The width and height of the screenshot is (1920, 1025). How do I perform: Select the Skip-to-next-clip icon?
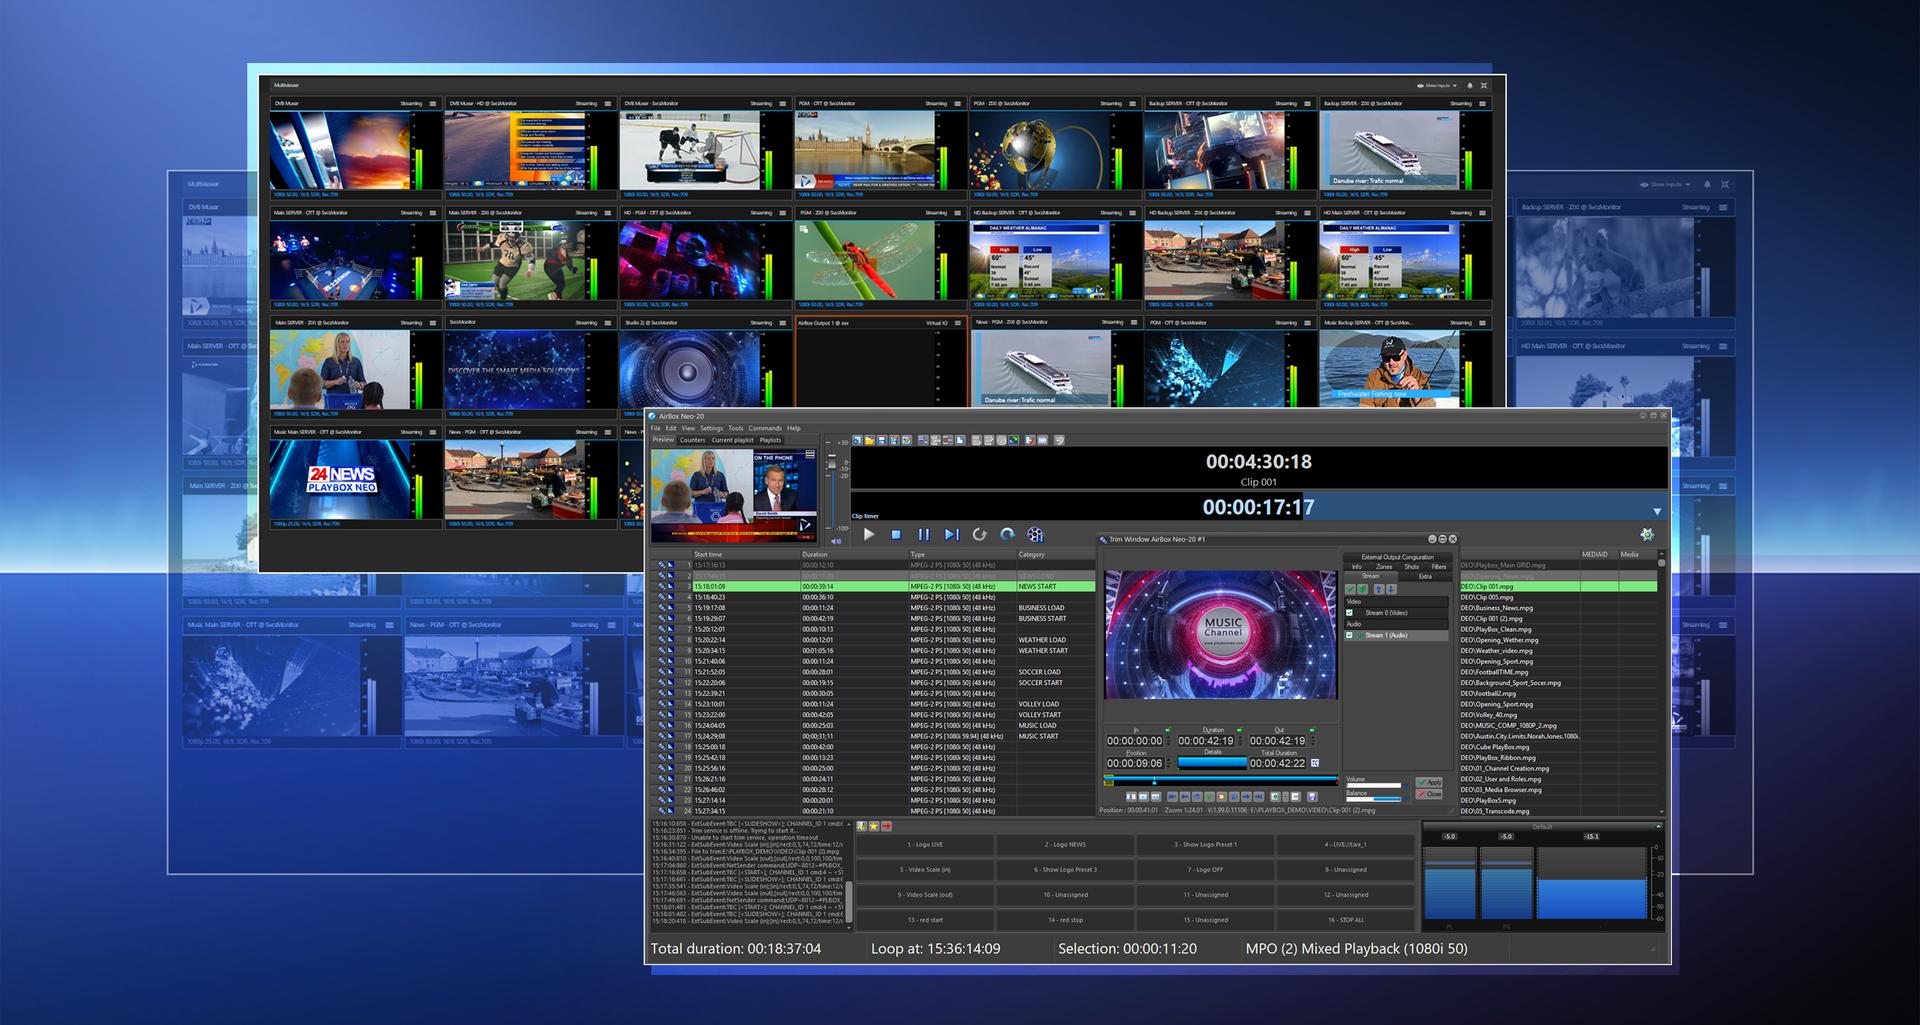(x=951, y=535)
